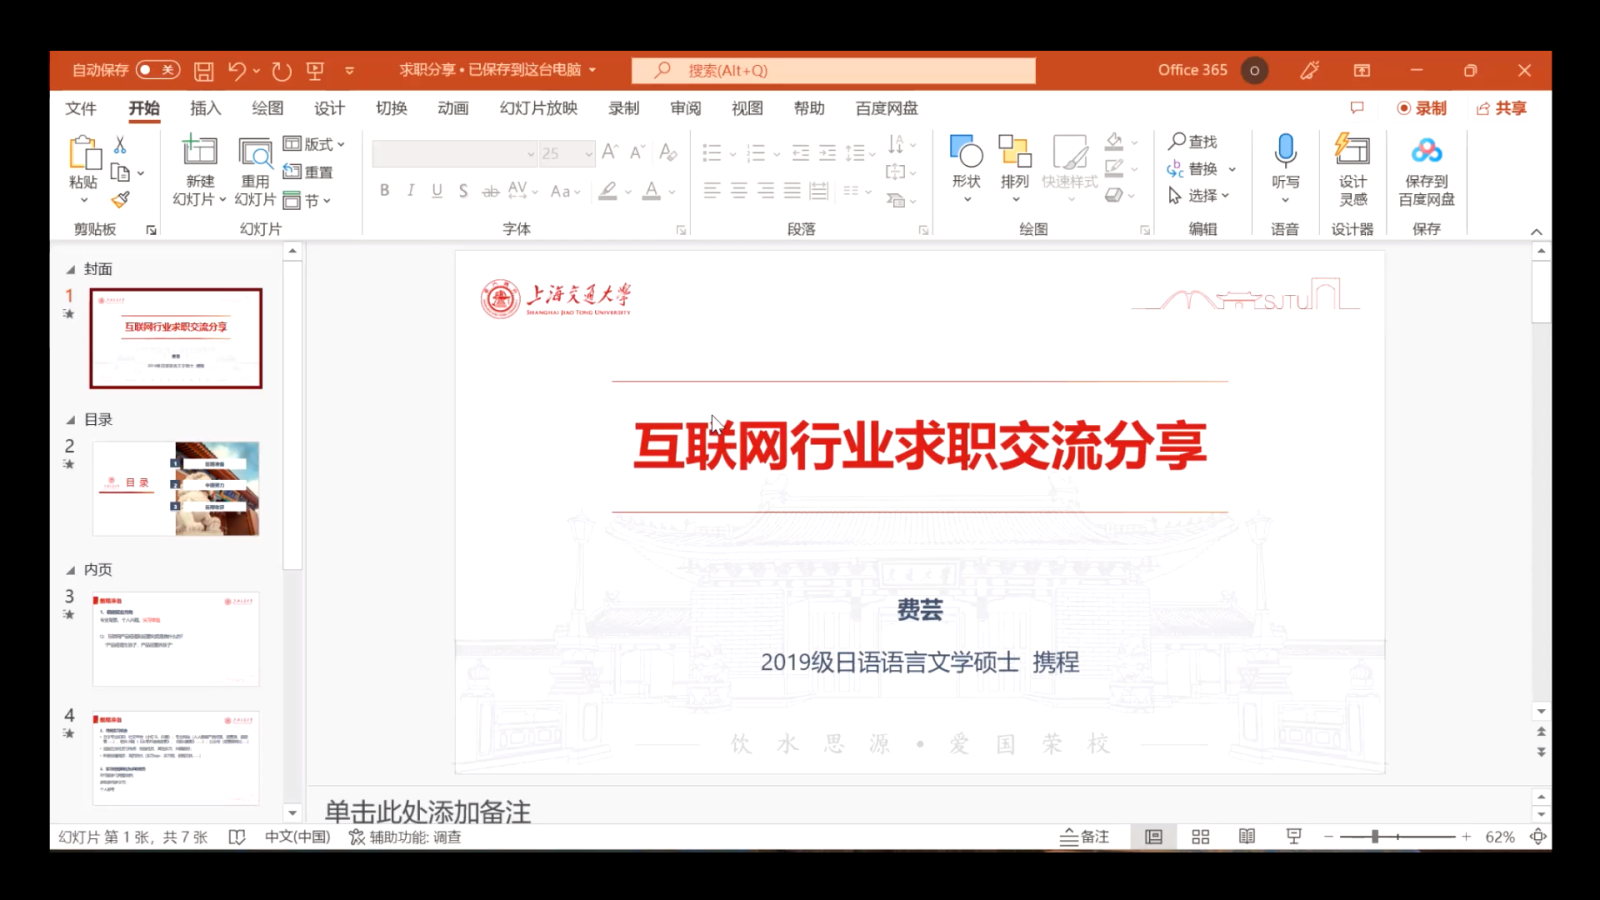Toggle the Notes (备注) pane
The height and width of the screenshot is (900, 1600).
1085,837
